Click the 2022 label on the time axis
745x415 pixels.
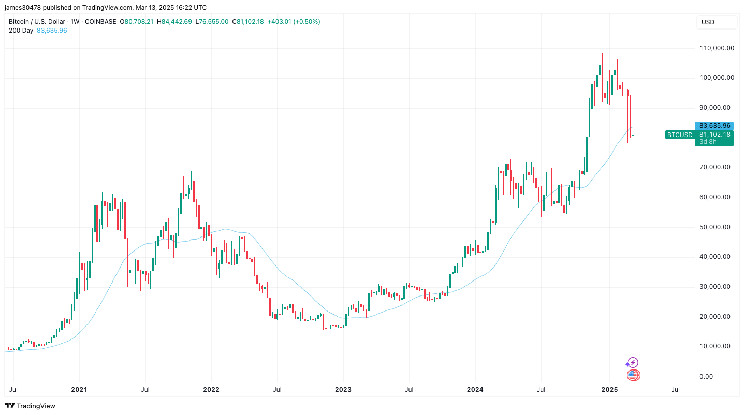tap(211, 390)
